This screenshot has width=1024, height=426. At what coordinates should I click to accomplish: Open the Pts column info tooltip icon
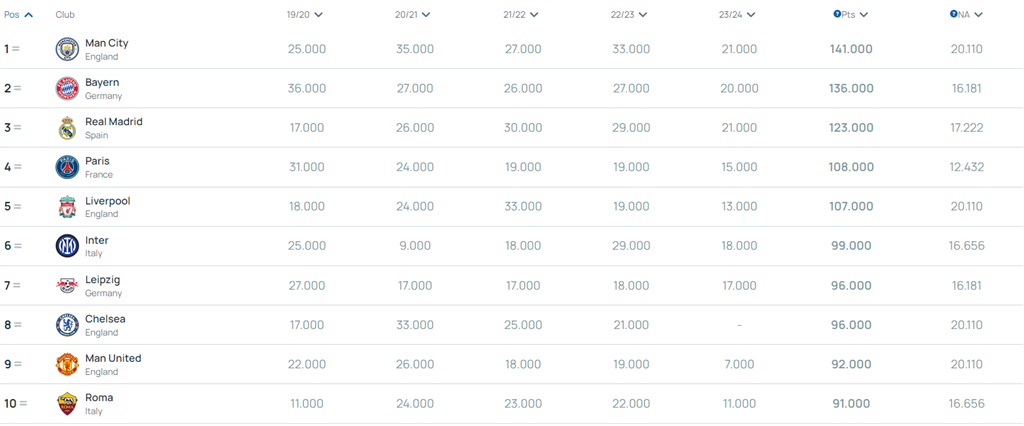click(x=837, y=14)
